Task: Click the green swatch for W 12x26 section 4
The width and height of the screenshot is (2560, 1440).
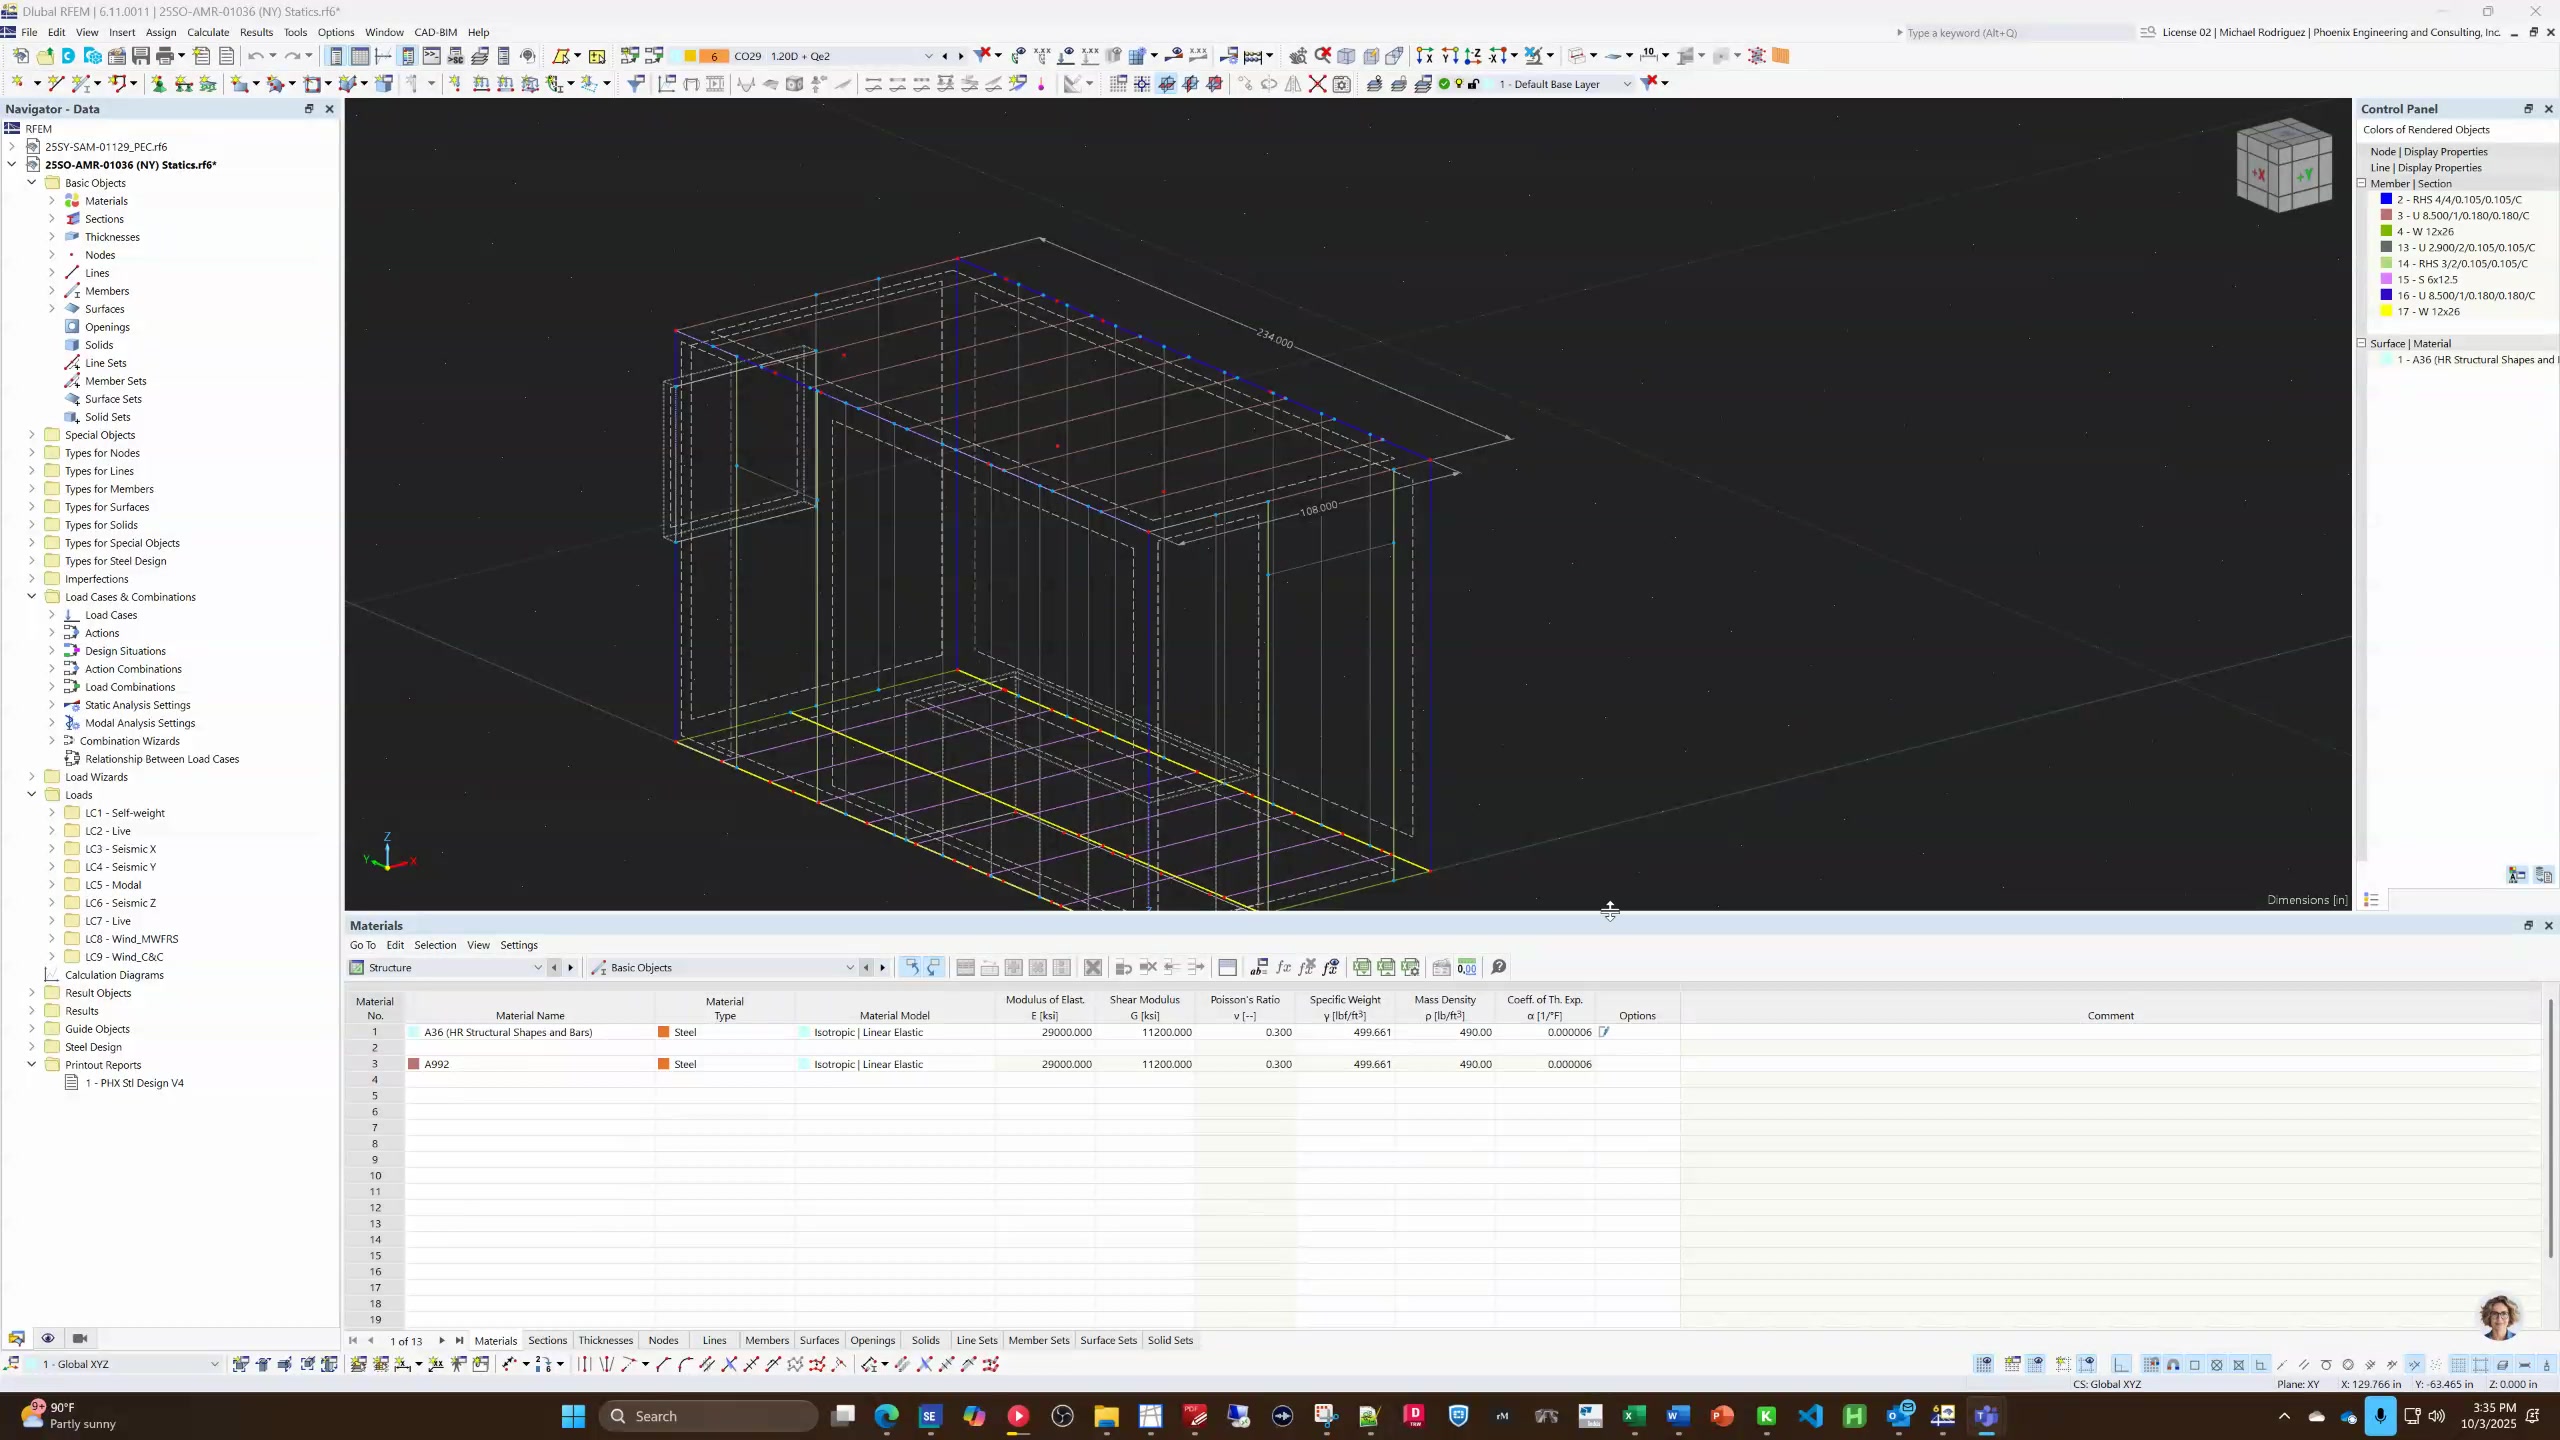Action: [x=2386, y=231]
